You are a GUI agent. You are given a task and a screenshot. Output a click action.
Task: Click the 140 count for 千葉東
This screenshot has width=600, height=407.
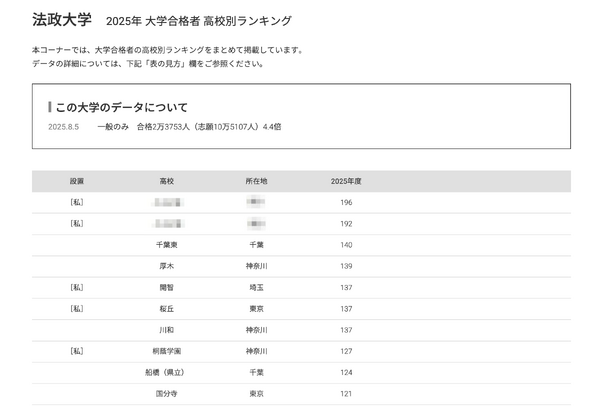346,245
